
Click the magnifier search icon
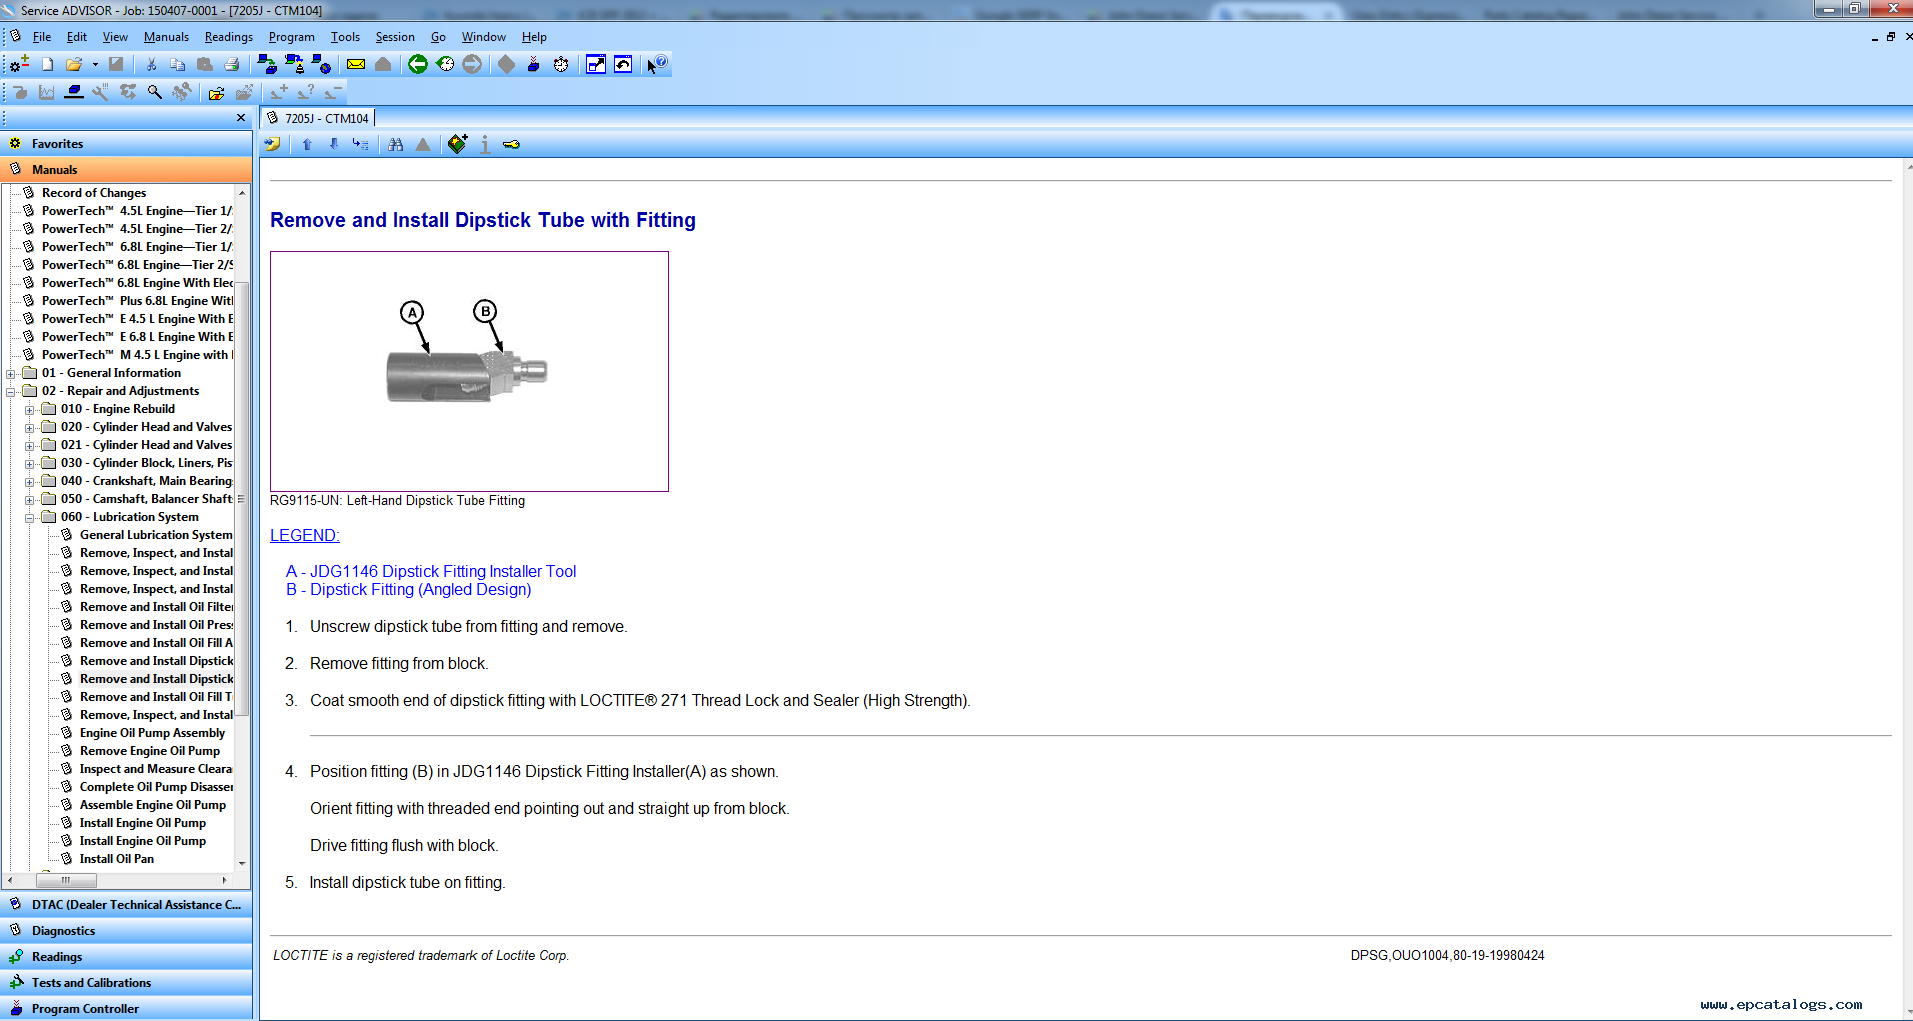tap(155, 92)
